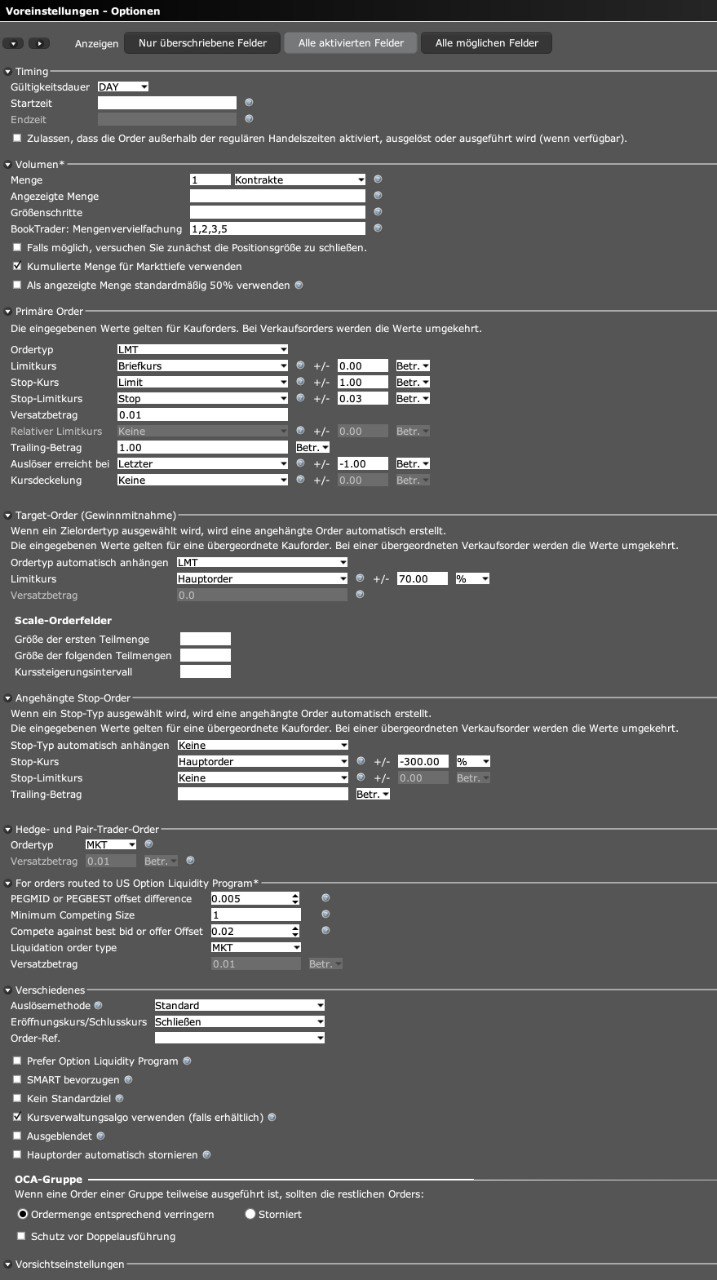Open the Gültigkeitsdauer DAY dropdown
The height and width of the screenshot is (1280, 717).
(x=123, y=87)
